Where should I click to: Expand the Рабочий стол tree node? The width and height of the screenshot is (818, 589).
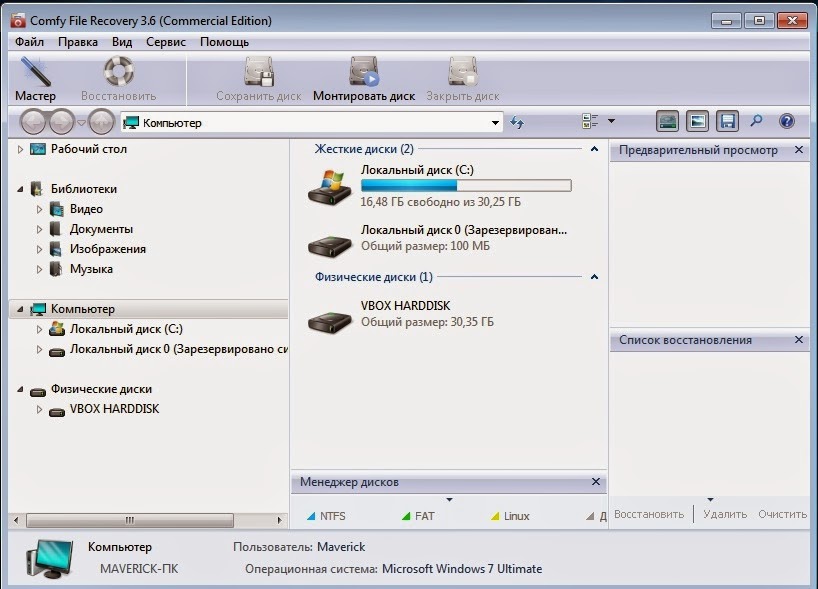(20, 149)
